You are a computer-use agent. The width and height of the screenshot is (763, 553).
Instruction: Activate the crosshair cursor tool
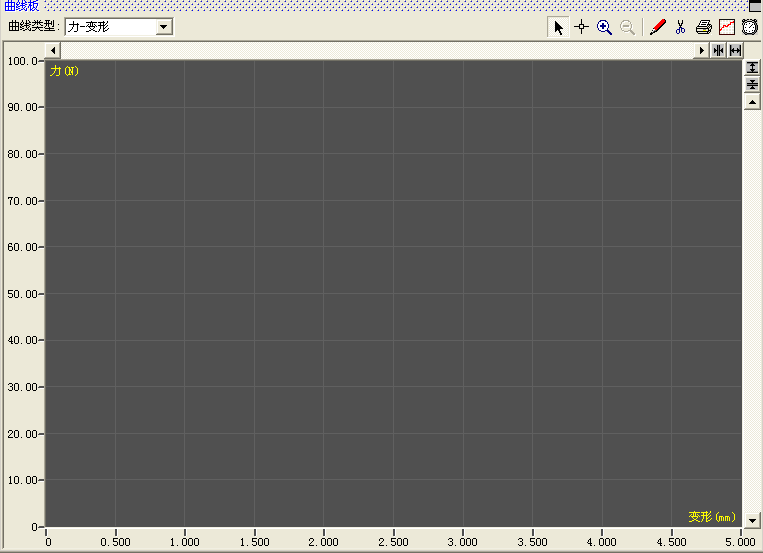(581, 27)
